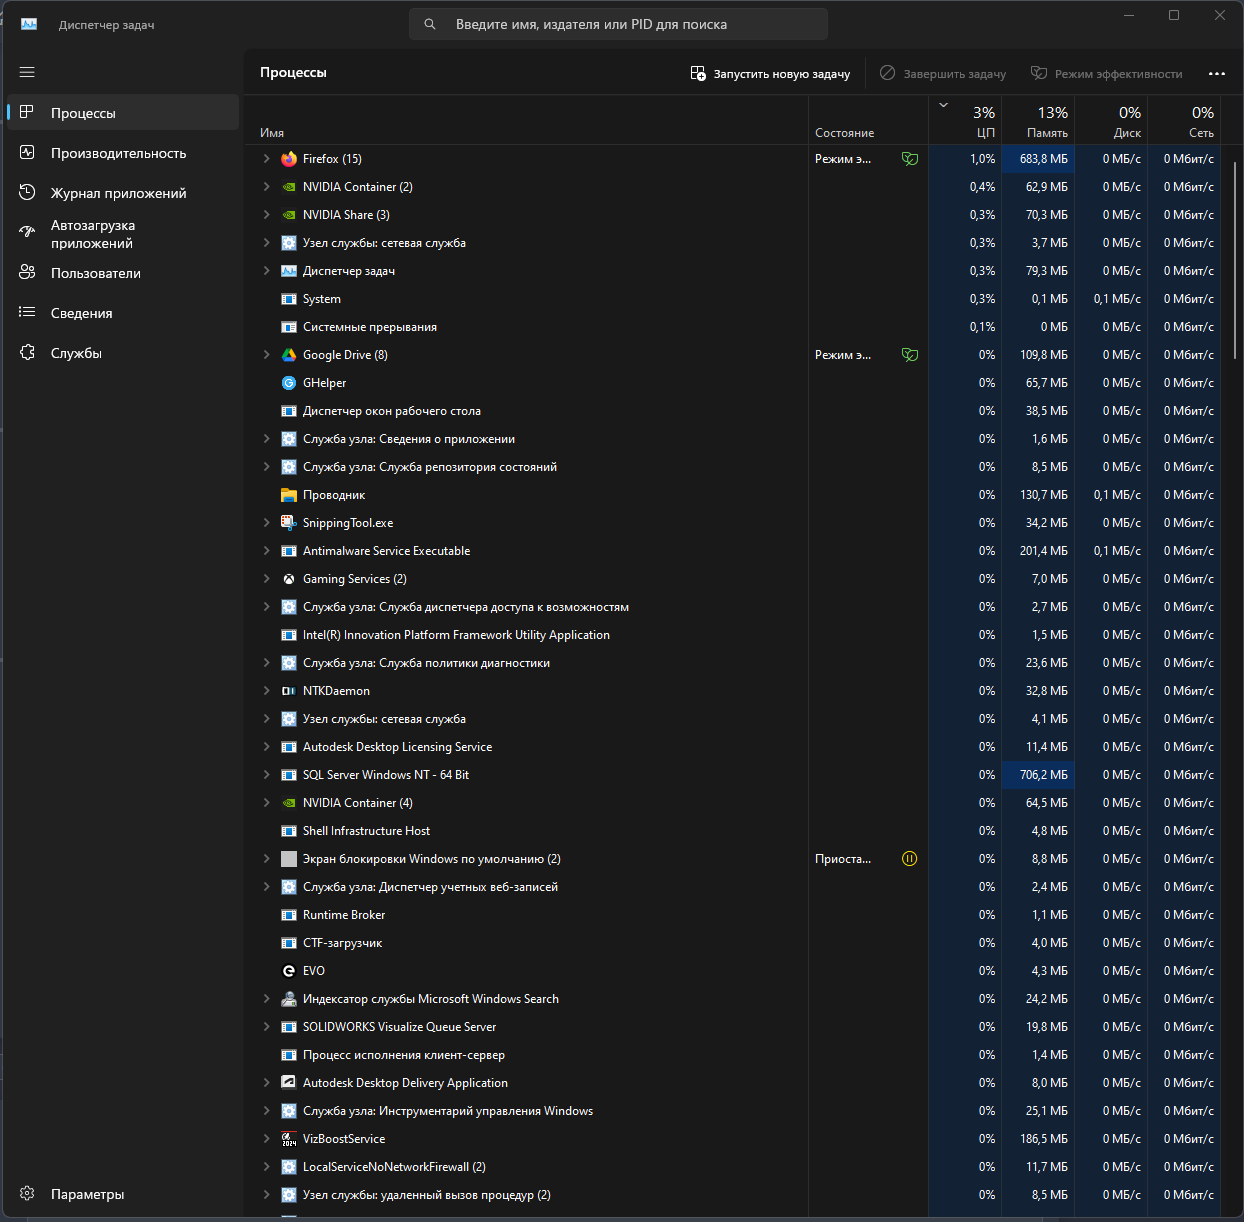Click Запустить новую задачу button
This screenshot has height=1222, width=1244.
(770, 73)
